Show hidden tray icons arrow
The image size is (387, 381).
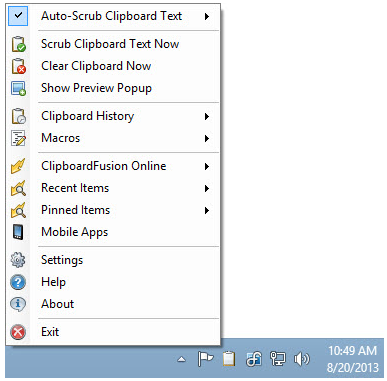point(182,359)
